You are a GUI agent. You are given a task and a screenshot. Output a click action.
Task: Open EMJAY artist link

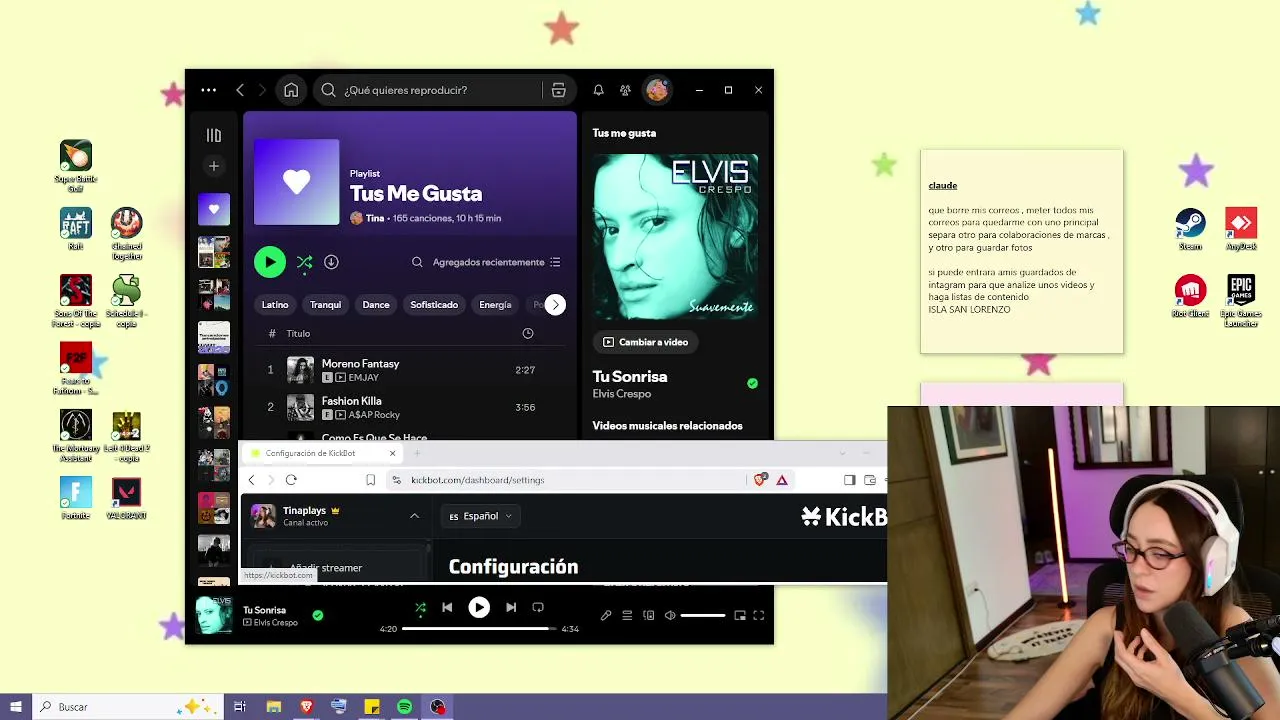click(364, 378)
